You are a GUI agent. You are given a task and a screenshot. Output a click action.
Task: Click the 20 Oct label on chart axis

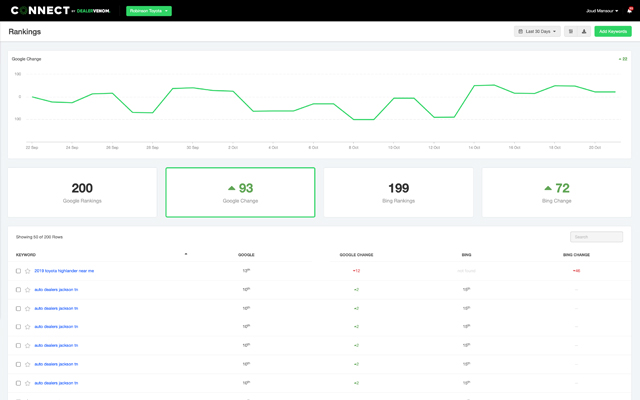pos(595,147)
